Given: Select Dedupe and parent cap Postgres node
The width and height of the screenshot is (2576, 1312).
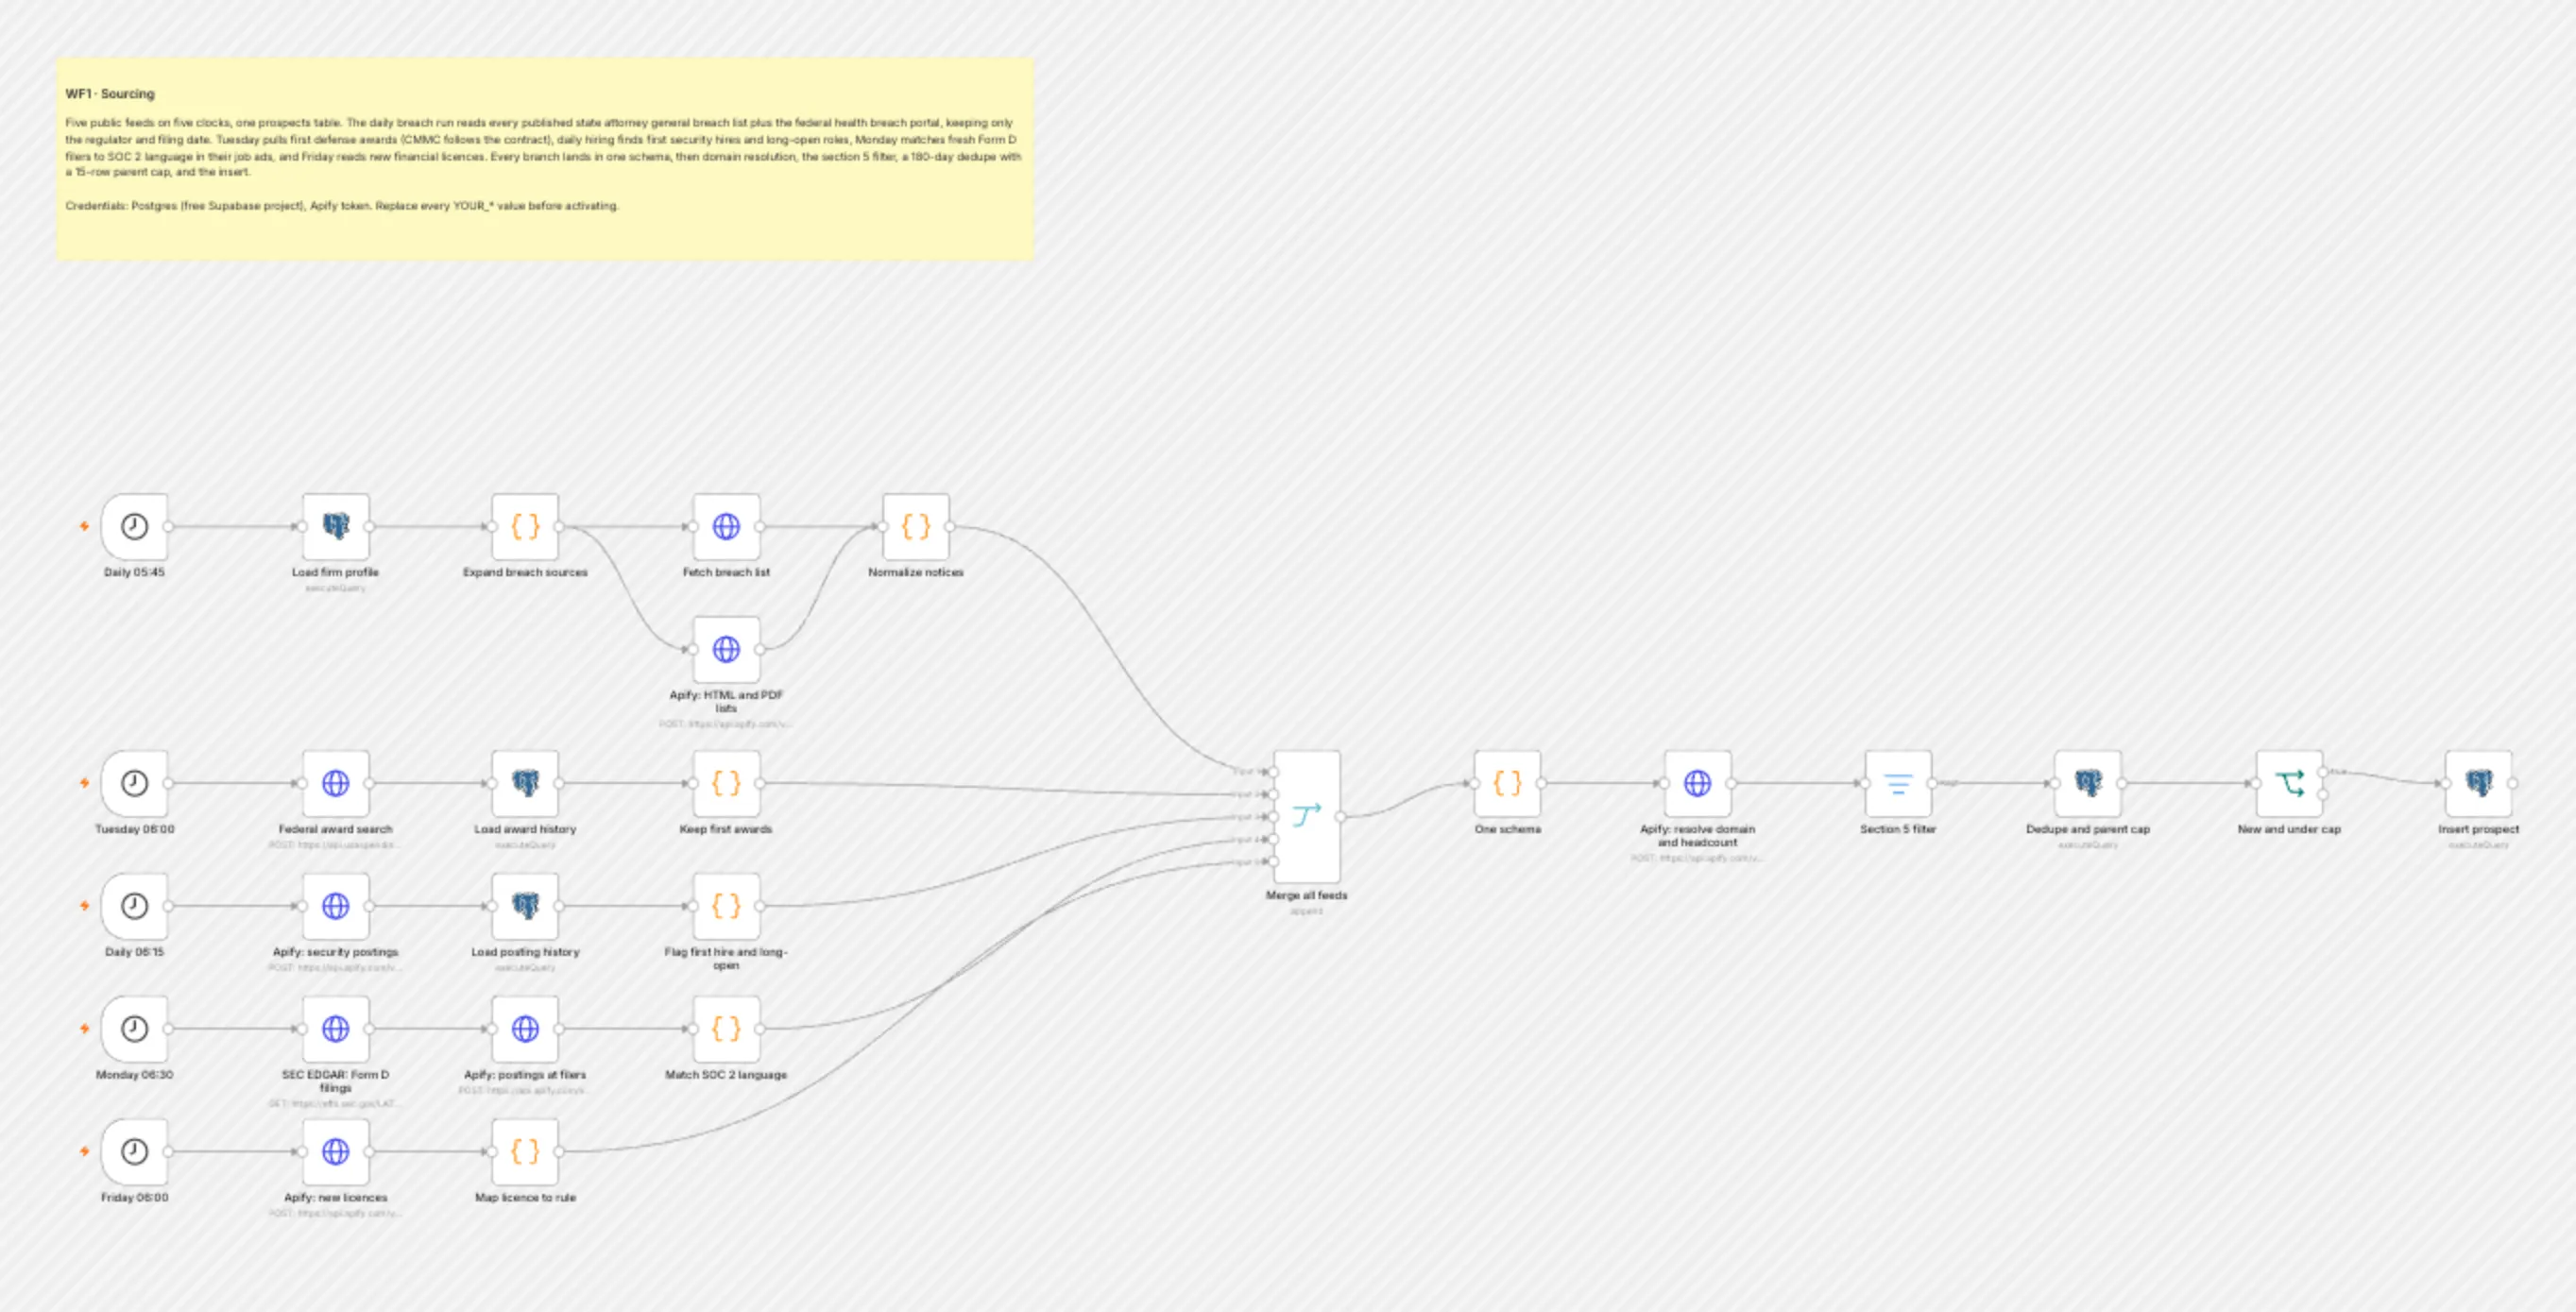Looking at the screenshot, I should pos(2088,783).
